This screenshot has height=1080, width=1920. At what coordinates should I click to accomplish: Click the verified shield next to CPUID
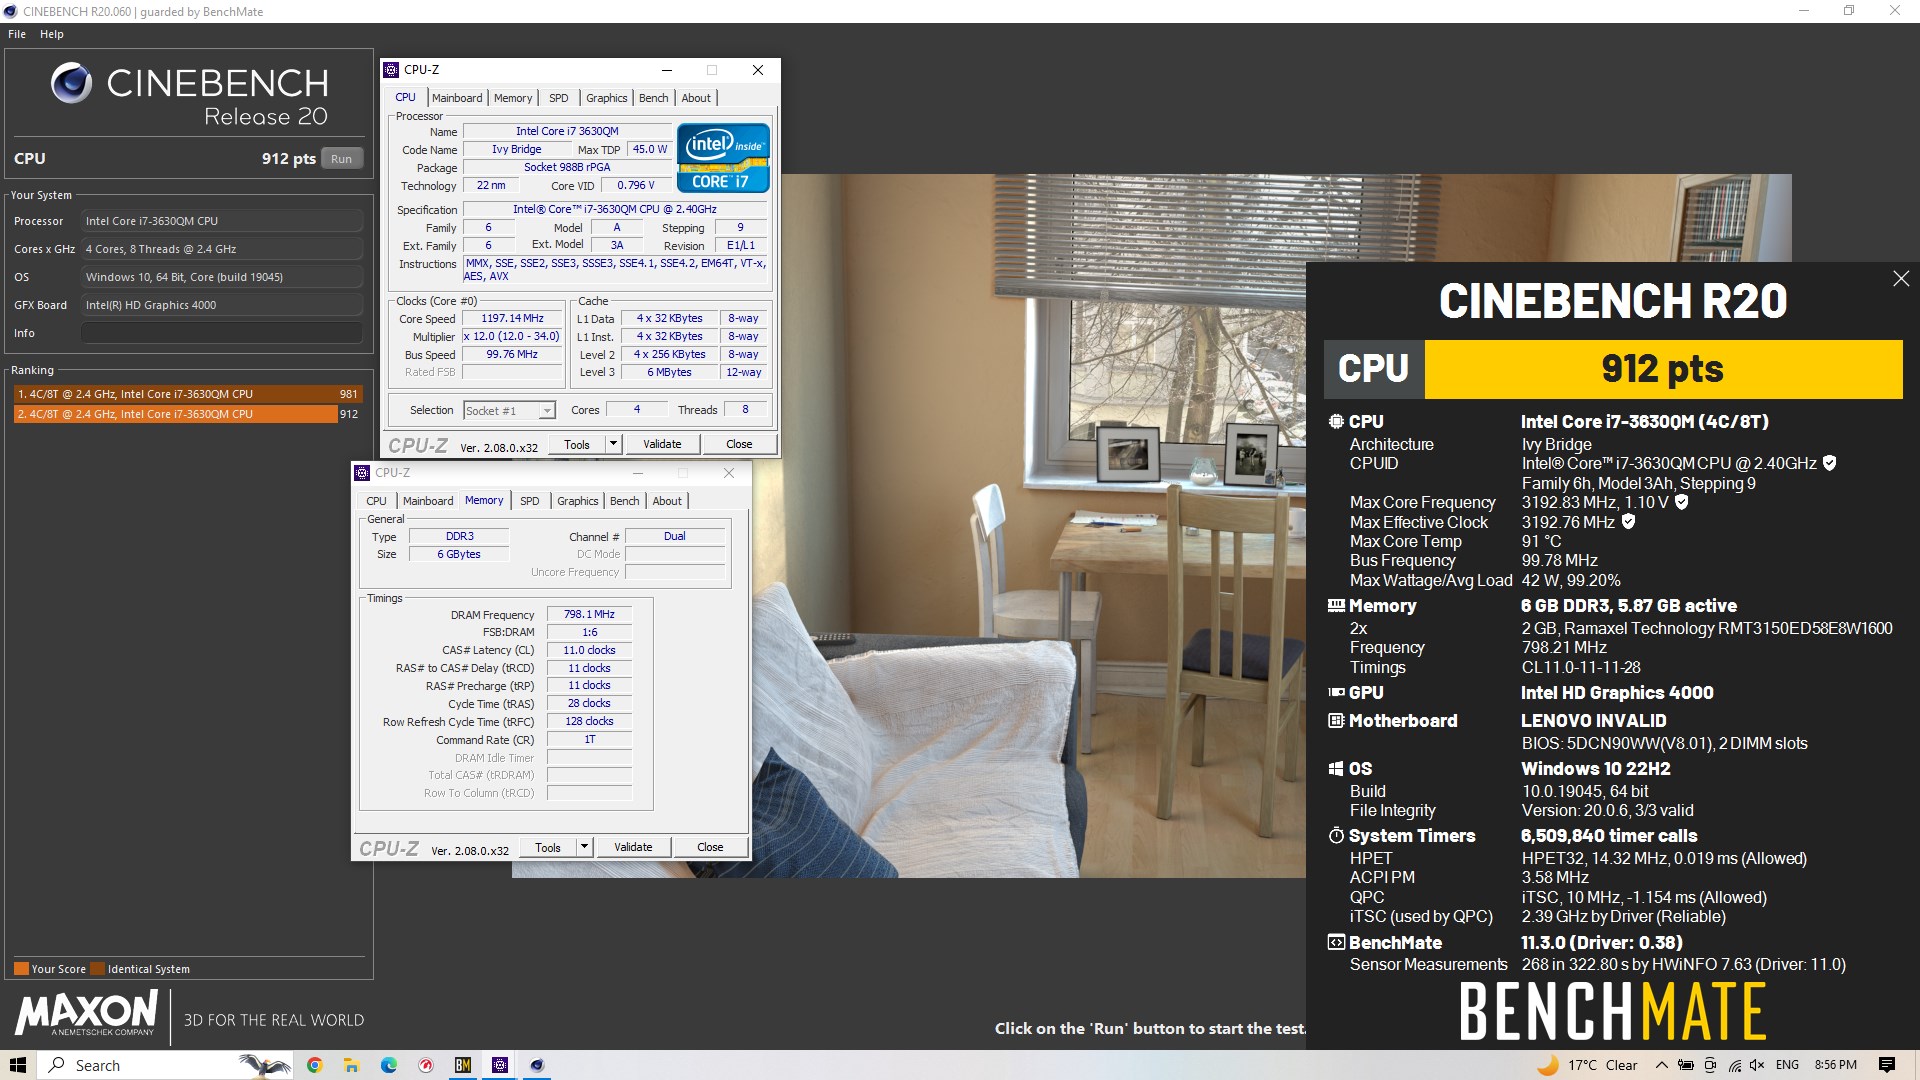1829,463
